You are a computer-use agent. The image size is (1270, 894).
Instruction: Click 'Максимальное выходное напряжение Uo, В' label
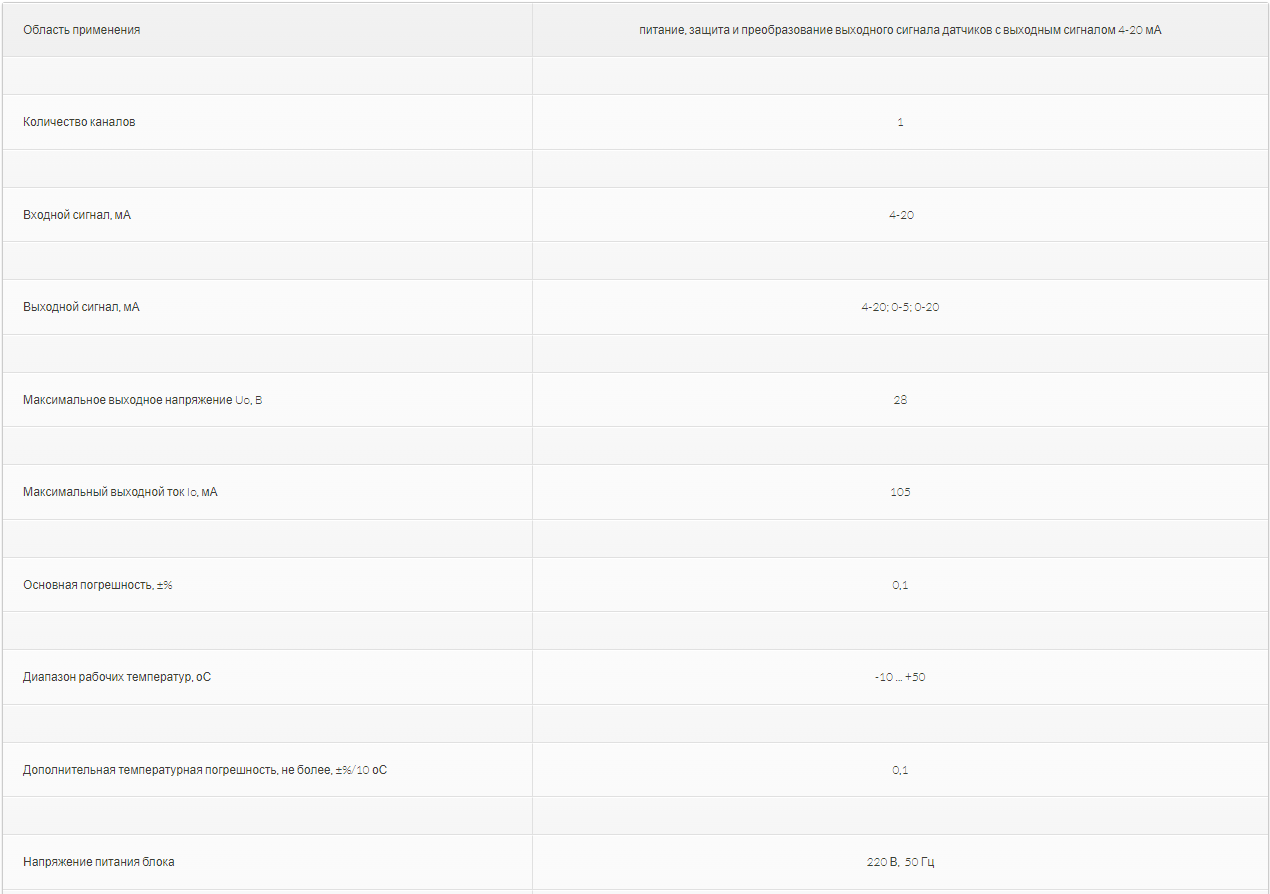(x=143, y=400)
